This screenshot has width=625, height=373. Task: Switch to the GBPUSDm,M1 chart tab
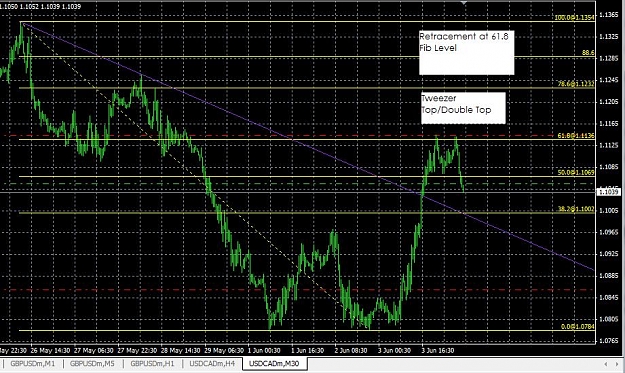(x=33, y=363)
